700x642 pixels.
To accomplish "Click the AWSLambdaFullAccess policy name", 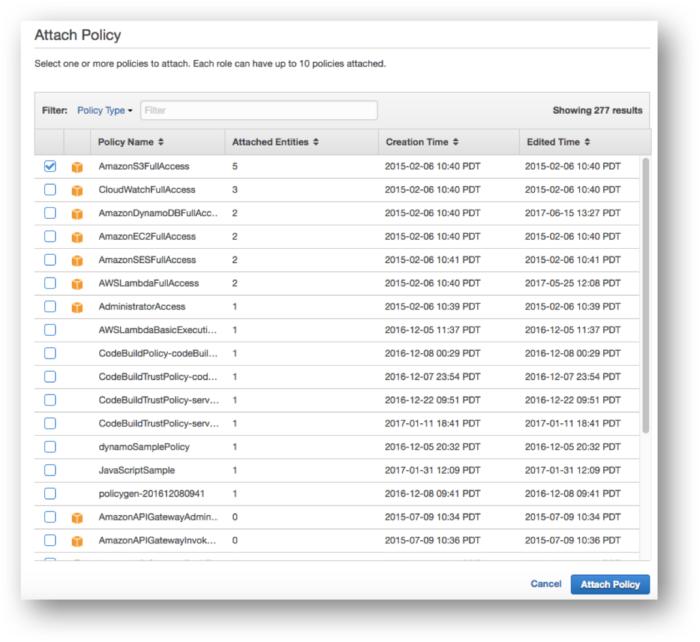I will (x=149, y=283).
